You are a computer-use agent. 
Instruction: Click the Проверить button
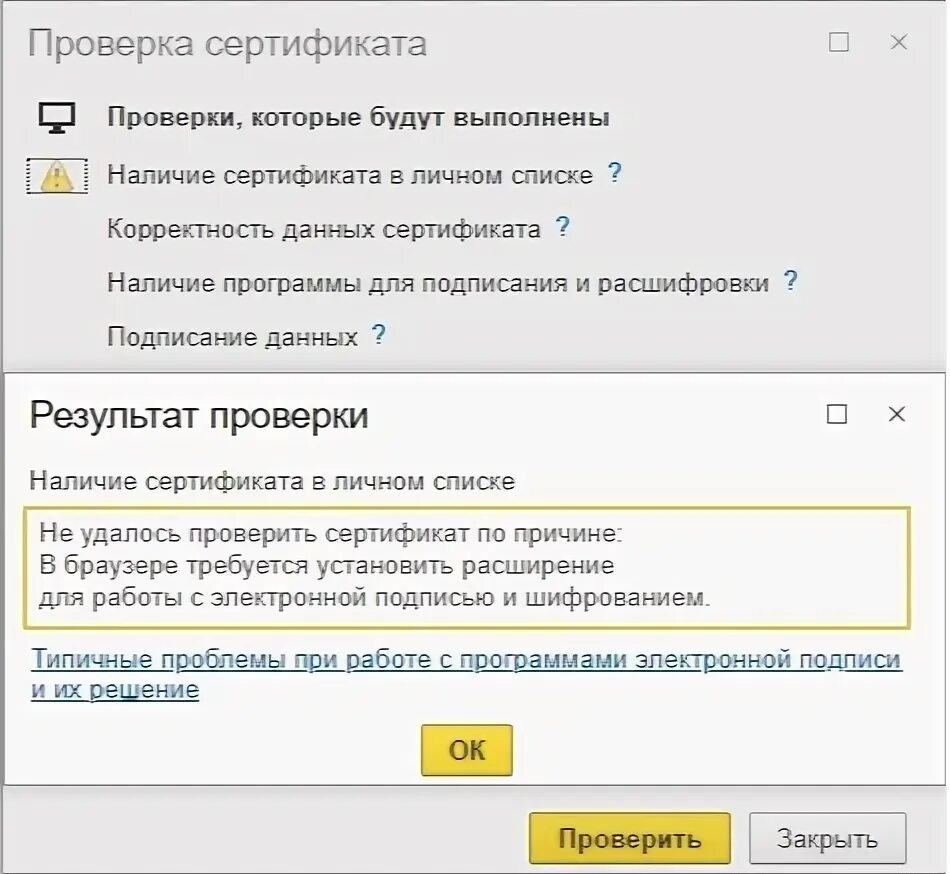[x=629, y=838]
